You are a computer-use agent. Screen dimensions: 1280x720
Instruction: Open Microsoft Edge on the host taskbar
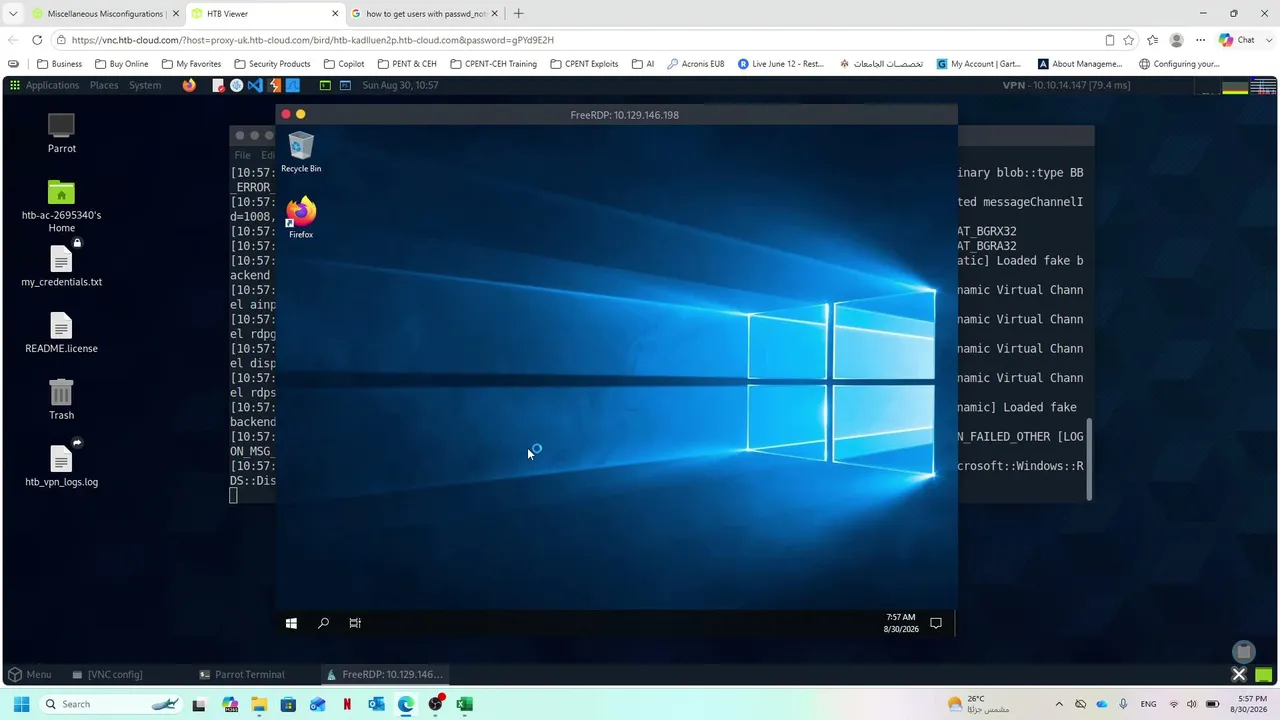coord(406,704)
